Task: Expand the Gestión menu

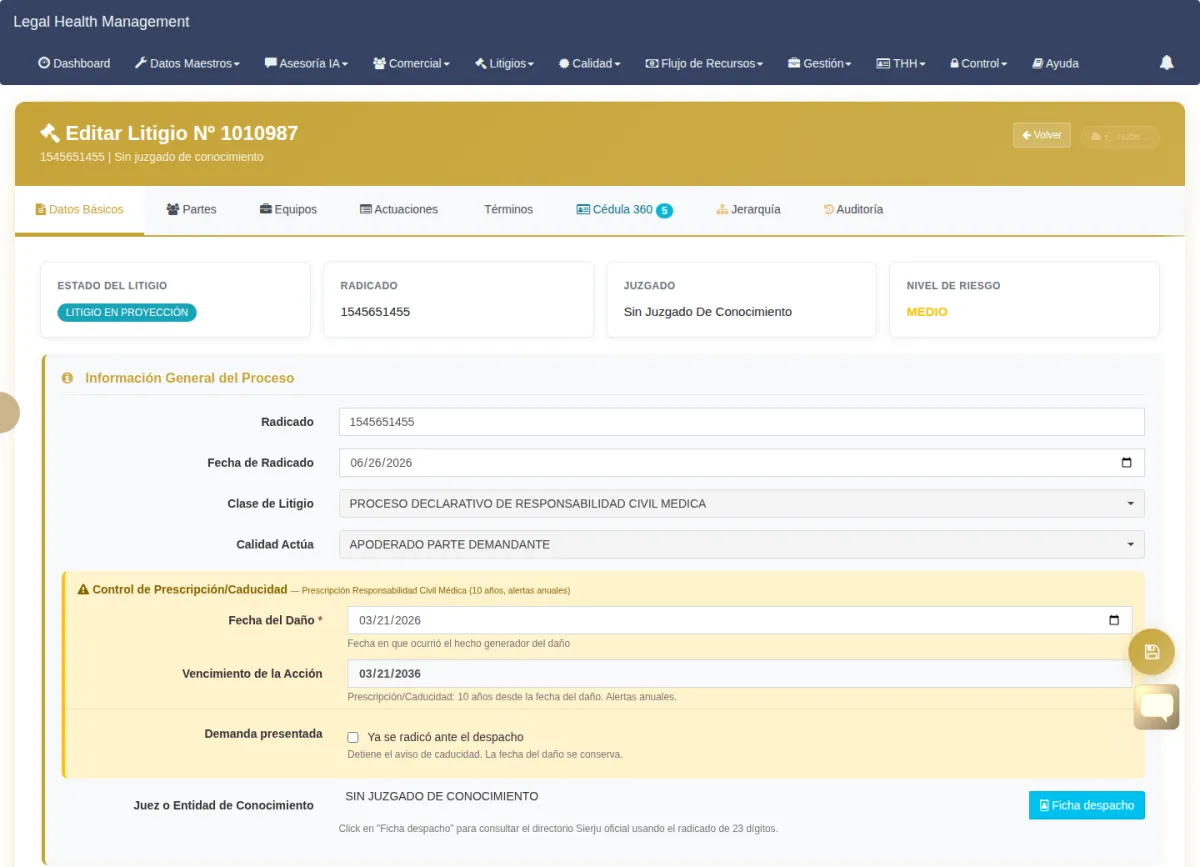Action: coord(819,63)
